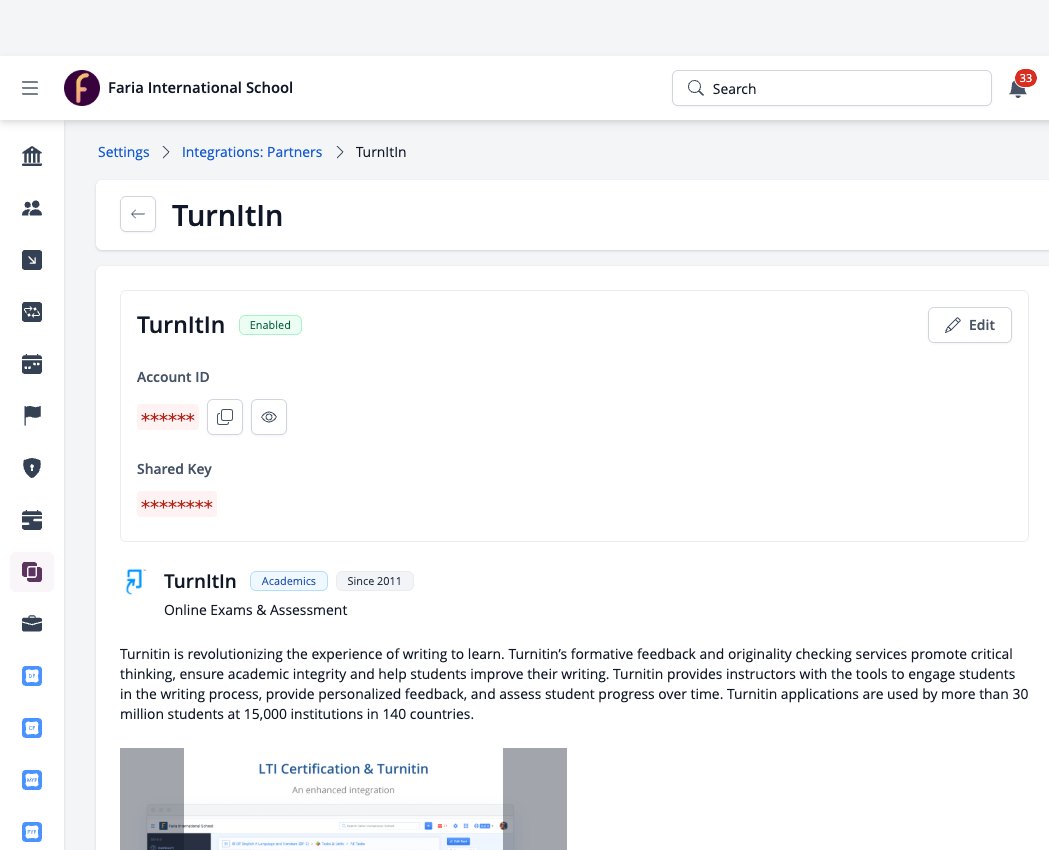Open the LTI Certification & Turnitin thumbnail
1049x850 pixels.
tap(343, 799)
